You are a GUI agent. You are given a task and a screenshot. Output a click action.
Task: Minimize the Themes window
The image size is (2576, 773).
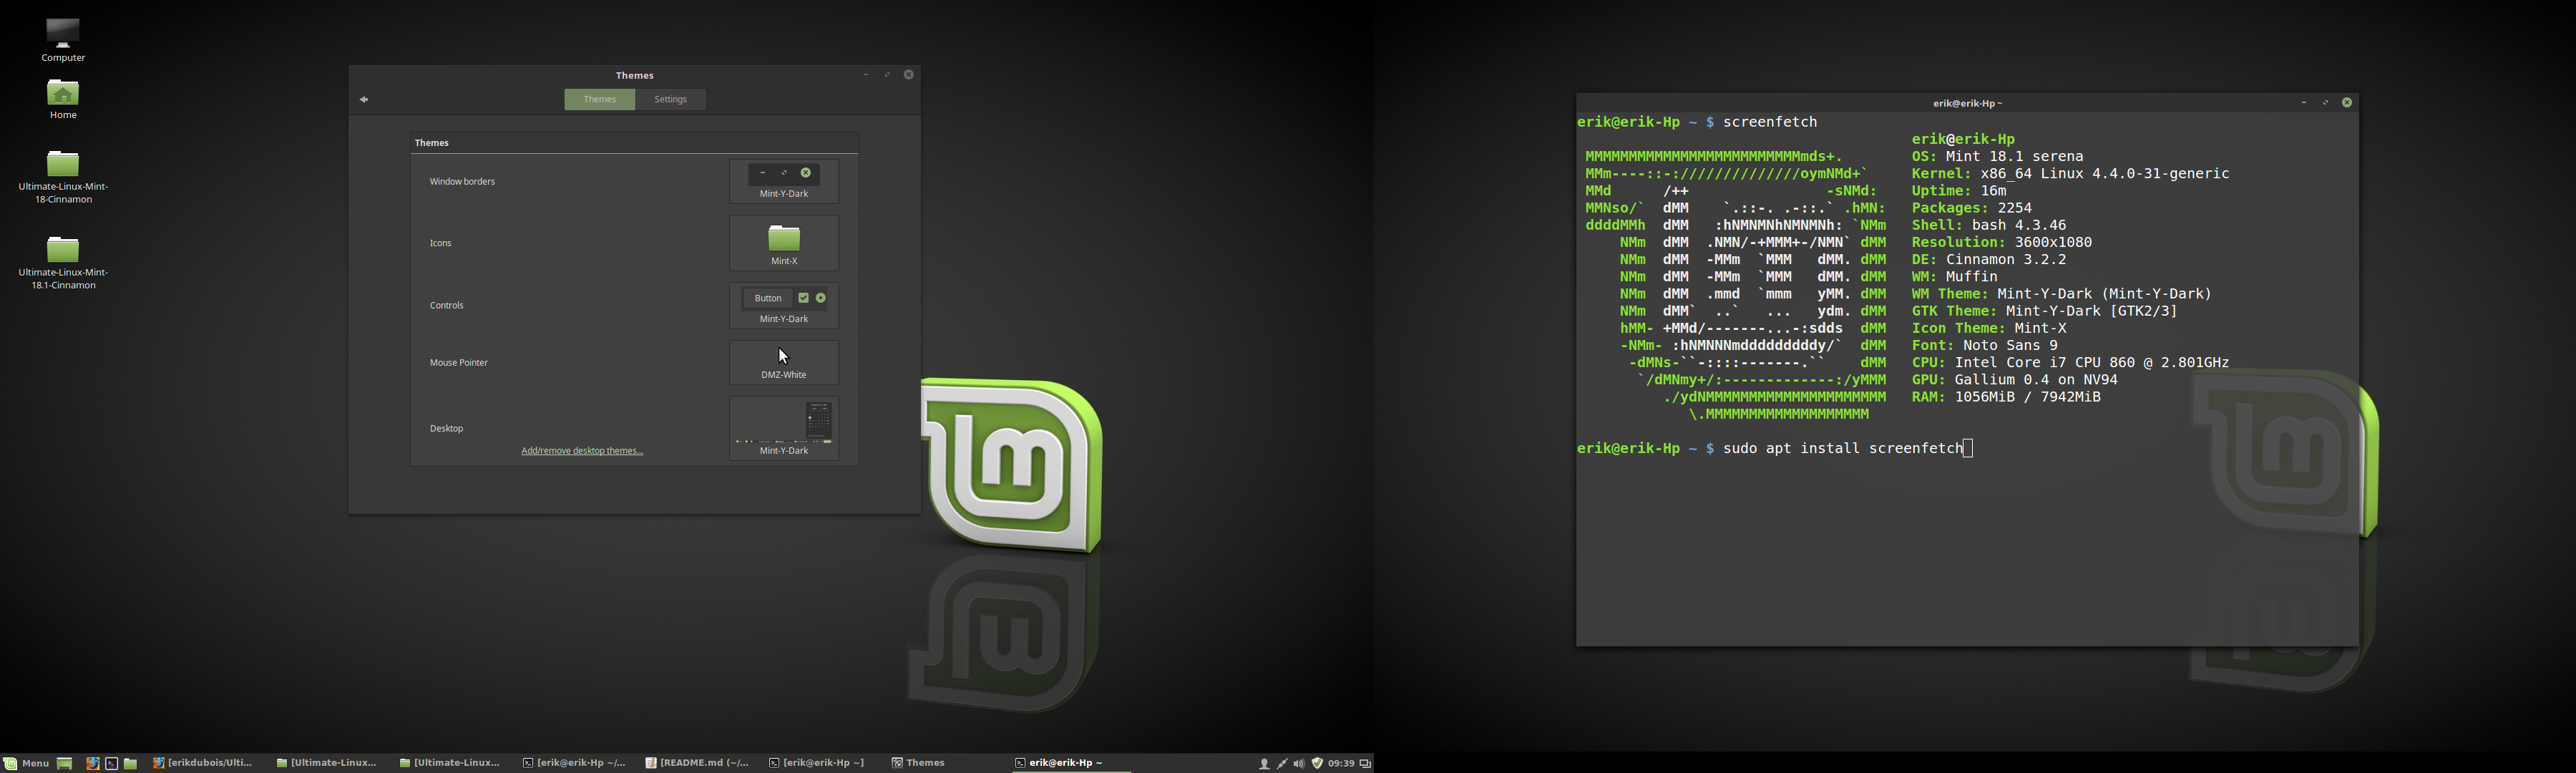[x=866, y=75]
